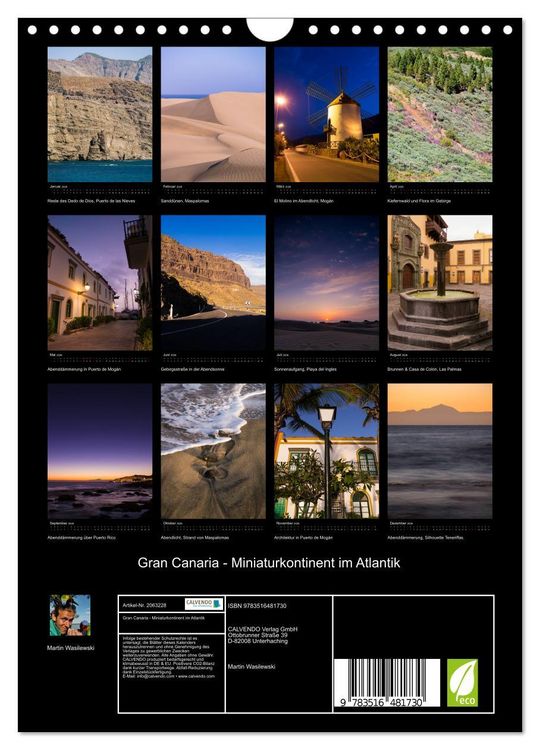Screen dimensions: 540x750
Task: Select small boxed title 'Gran Canaria - Miniaturkontinent im Atlantik'
Action: [x=164, y=618]
